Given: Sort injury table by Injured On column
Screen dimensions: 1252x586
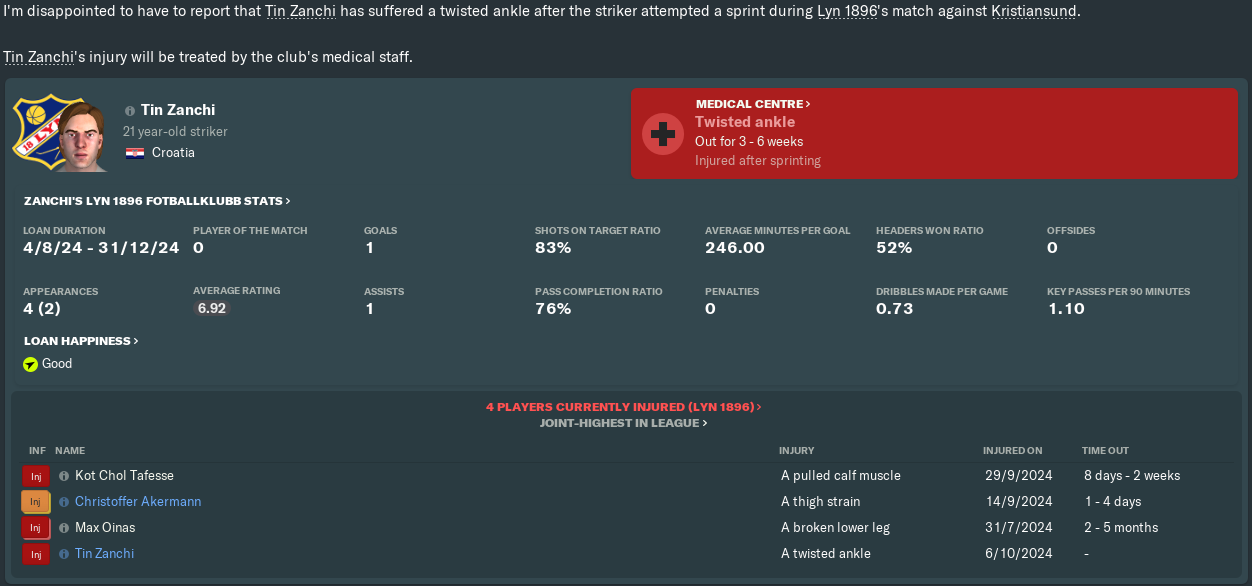Looking at the screenshot, I should pos(1012,451).
